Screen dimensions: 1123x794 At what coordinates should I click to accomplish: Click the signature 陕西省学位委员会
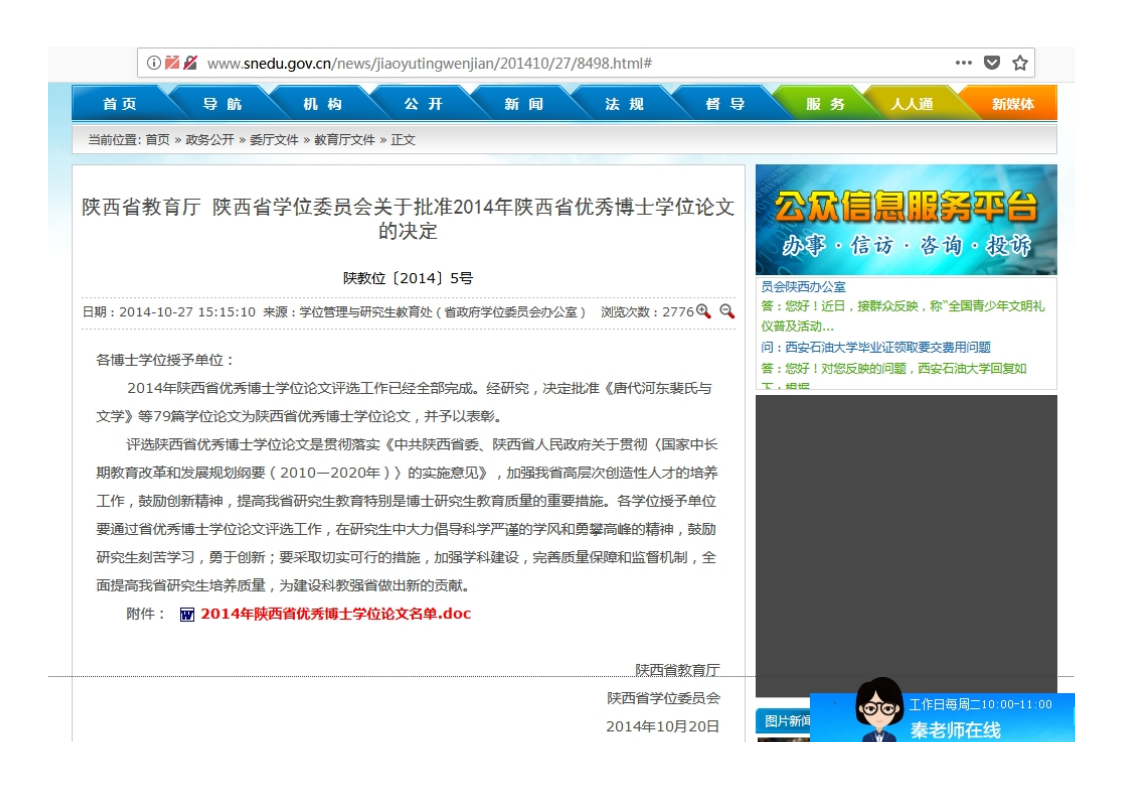(x=663, y=698)
